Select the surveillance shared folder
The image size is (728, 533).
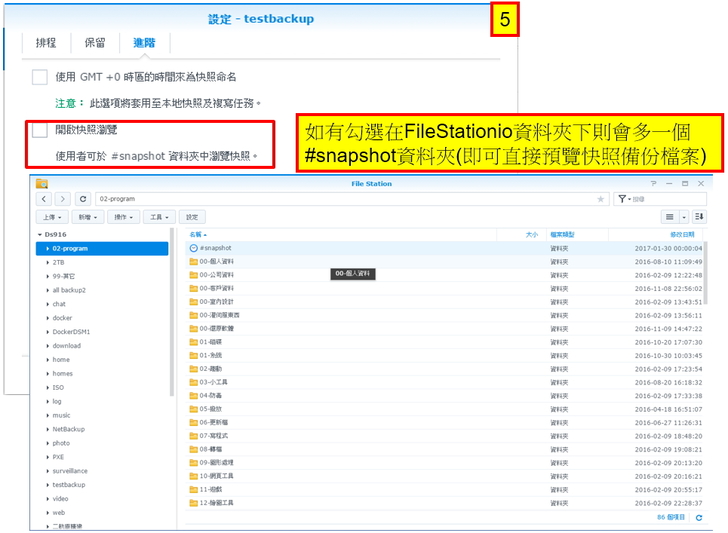pos(70,471)
